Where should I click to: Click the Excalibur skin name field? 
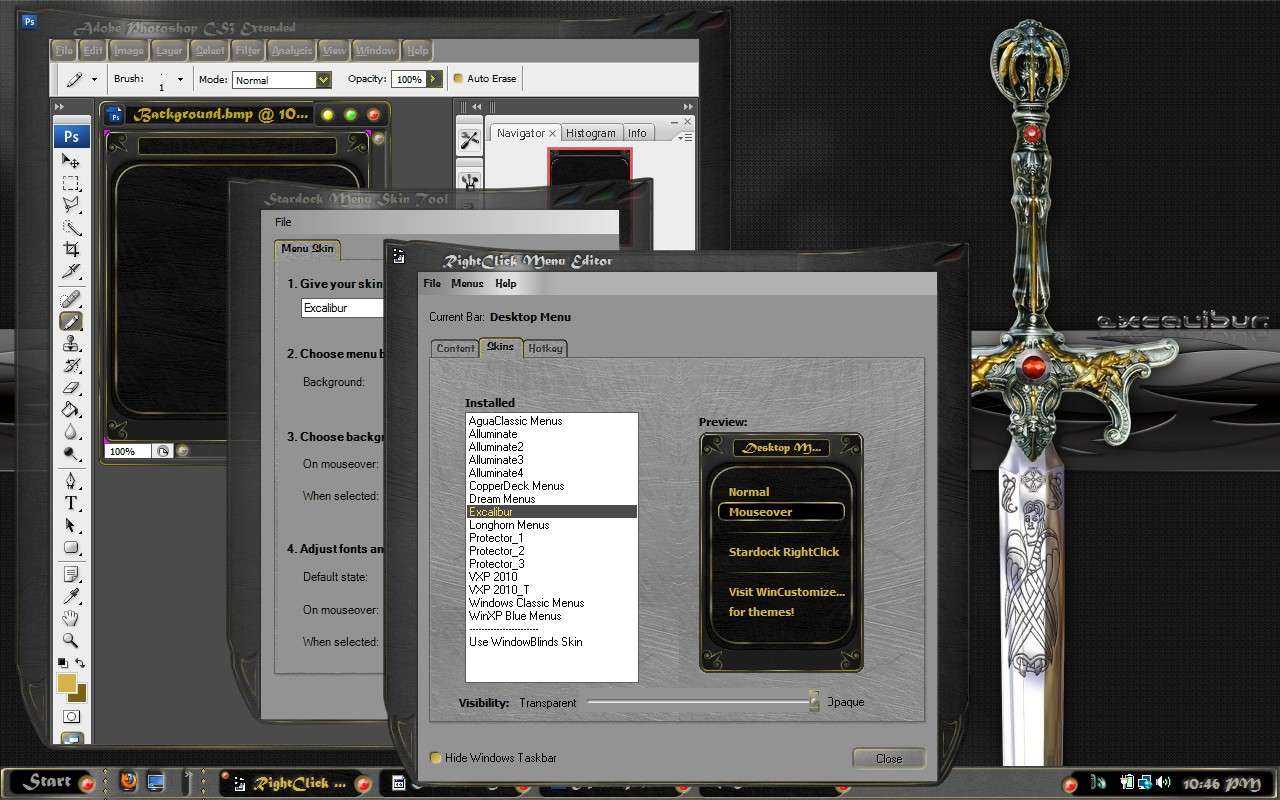[x=343, y=308]
